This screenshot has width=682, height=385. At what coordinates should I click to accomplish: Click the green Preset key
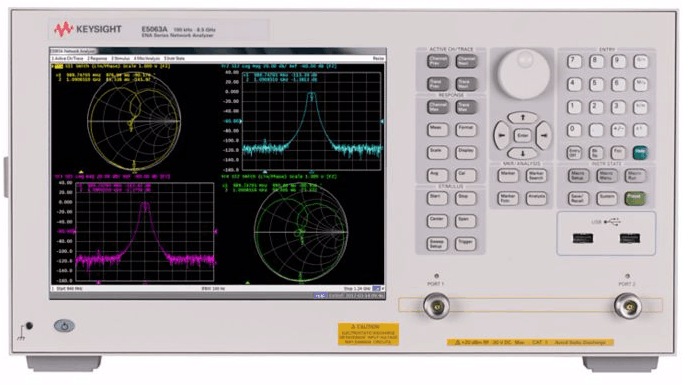click(x=635, y=198)
